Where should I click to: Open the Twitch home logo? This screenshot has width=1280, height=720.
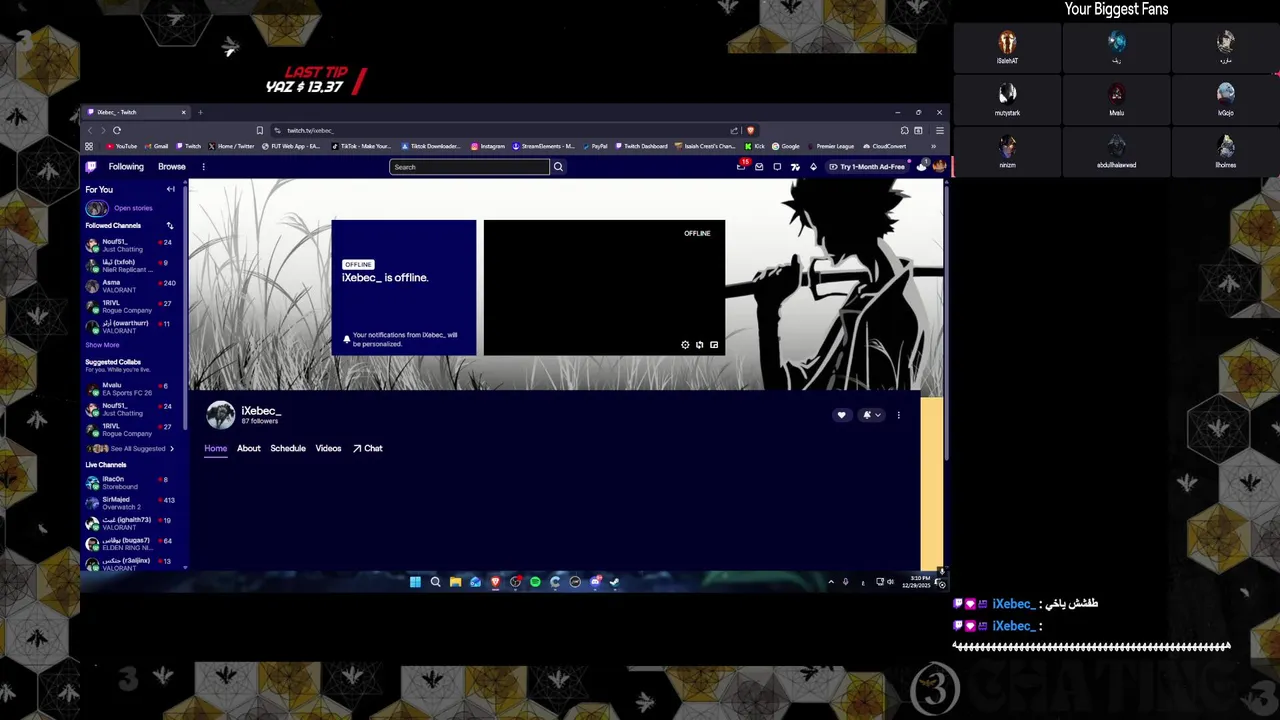91,167
